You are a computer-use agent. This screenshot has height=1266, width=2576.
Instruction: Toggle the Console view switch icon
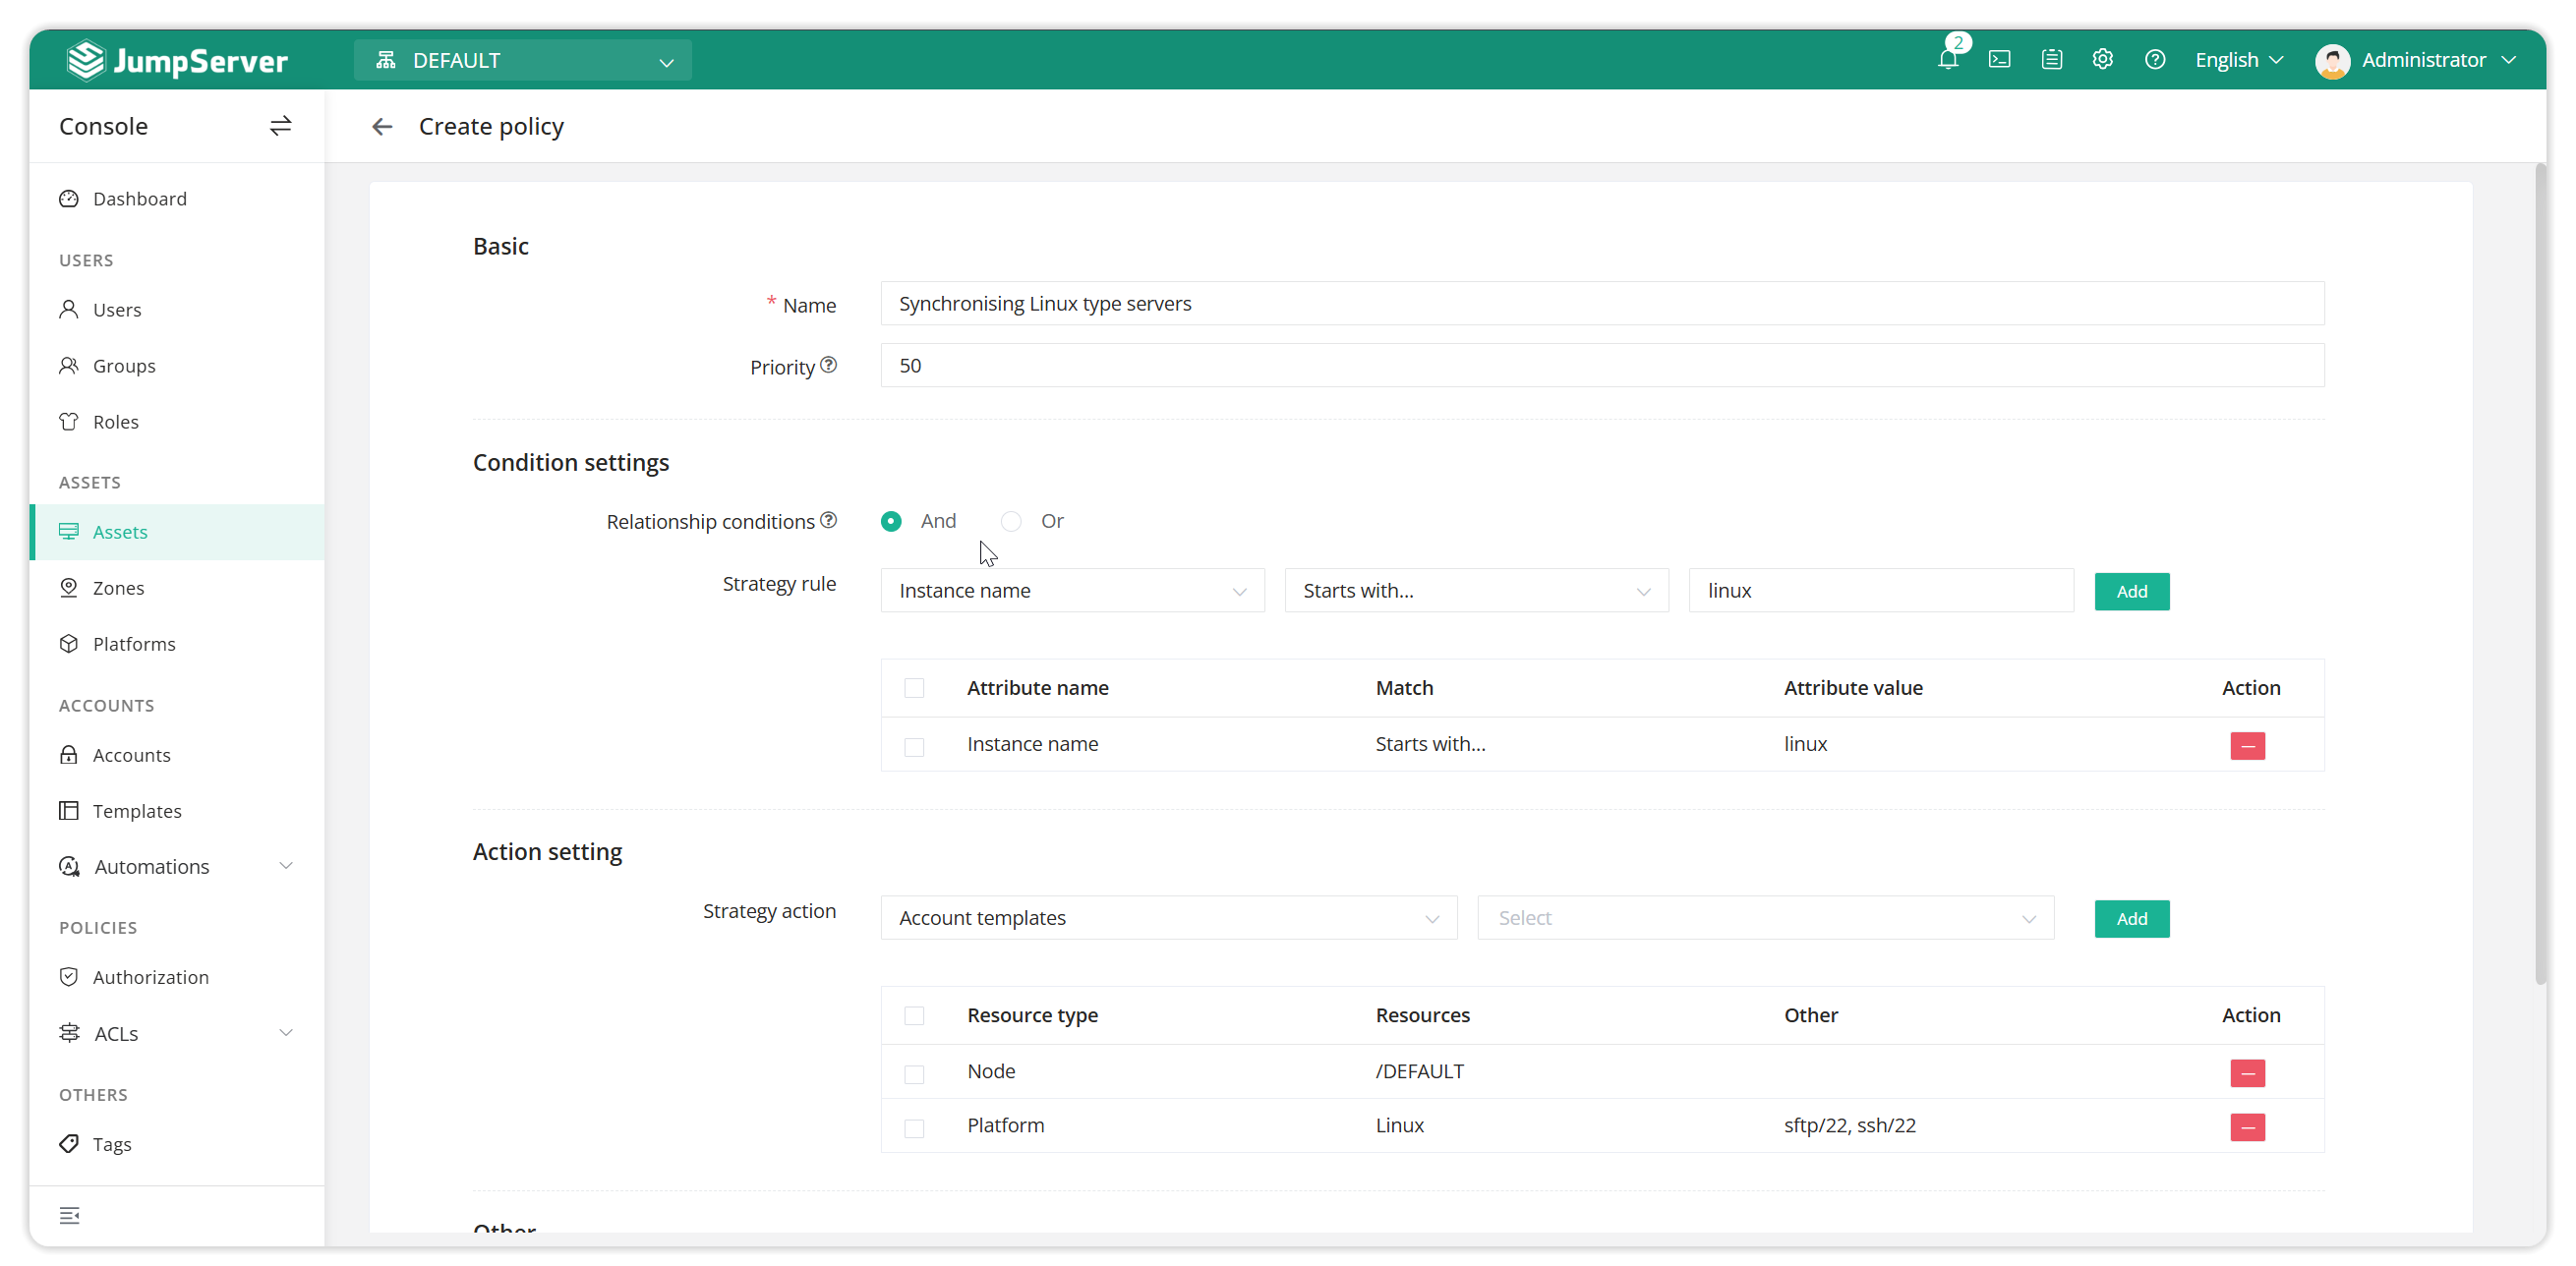tap(280, 126)
